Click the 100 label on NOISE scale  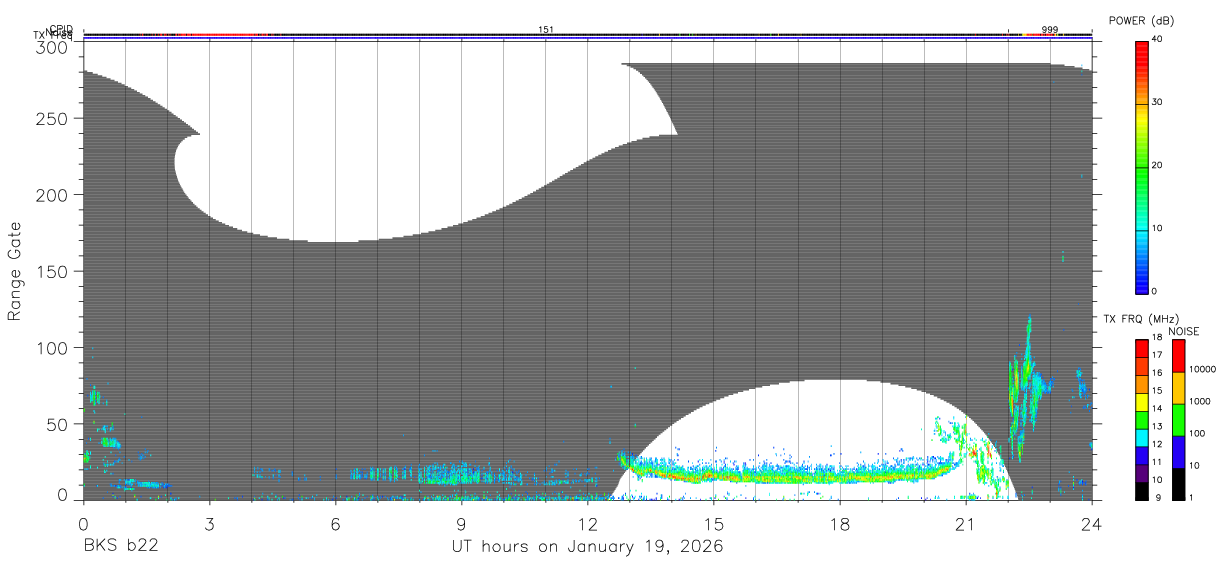coord(1196,433)
